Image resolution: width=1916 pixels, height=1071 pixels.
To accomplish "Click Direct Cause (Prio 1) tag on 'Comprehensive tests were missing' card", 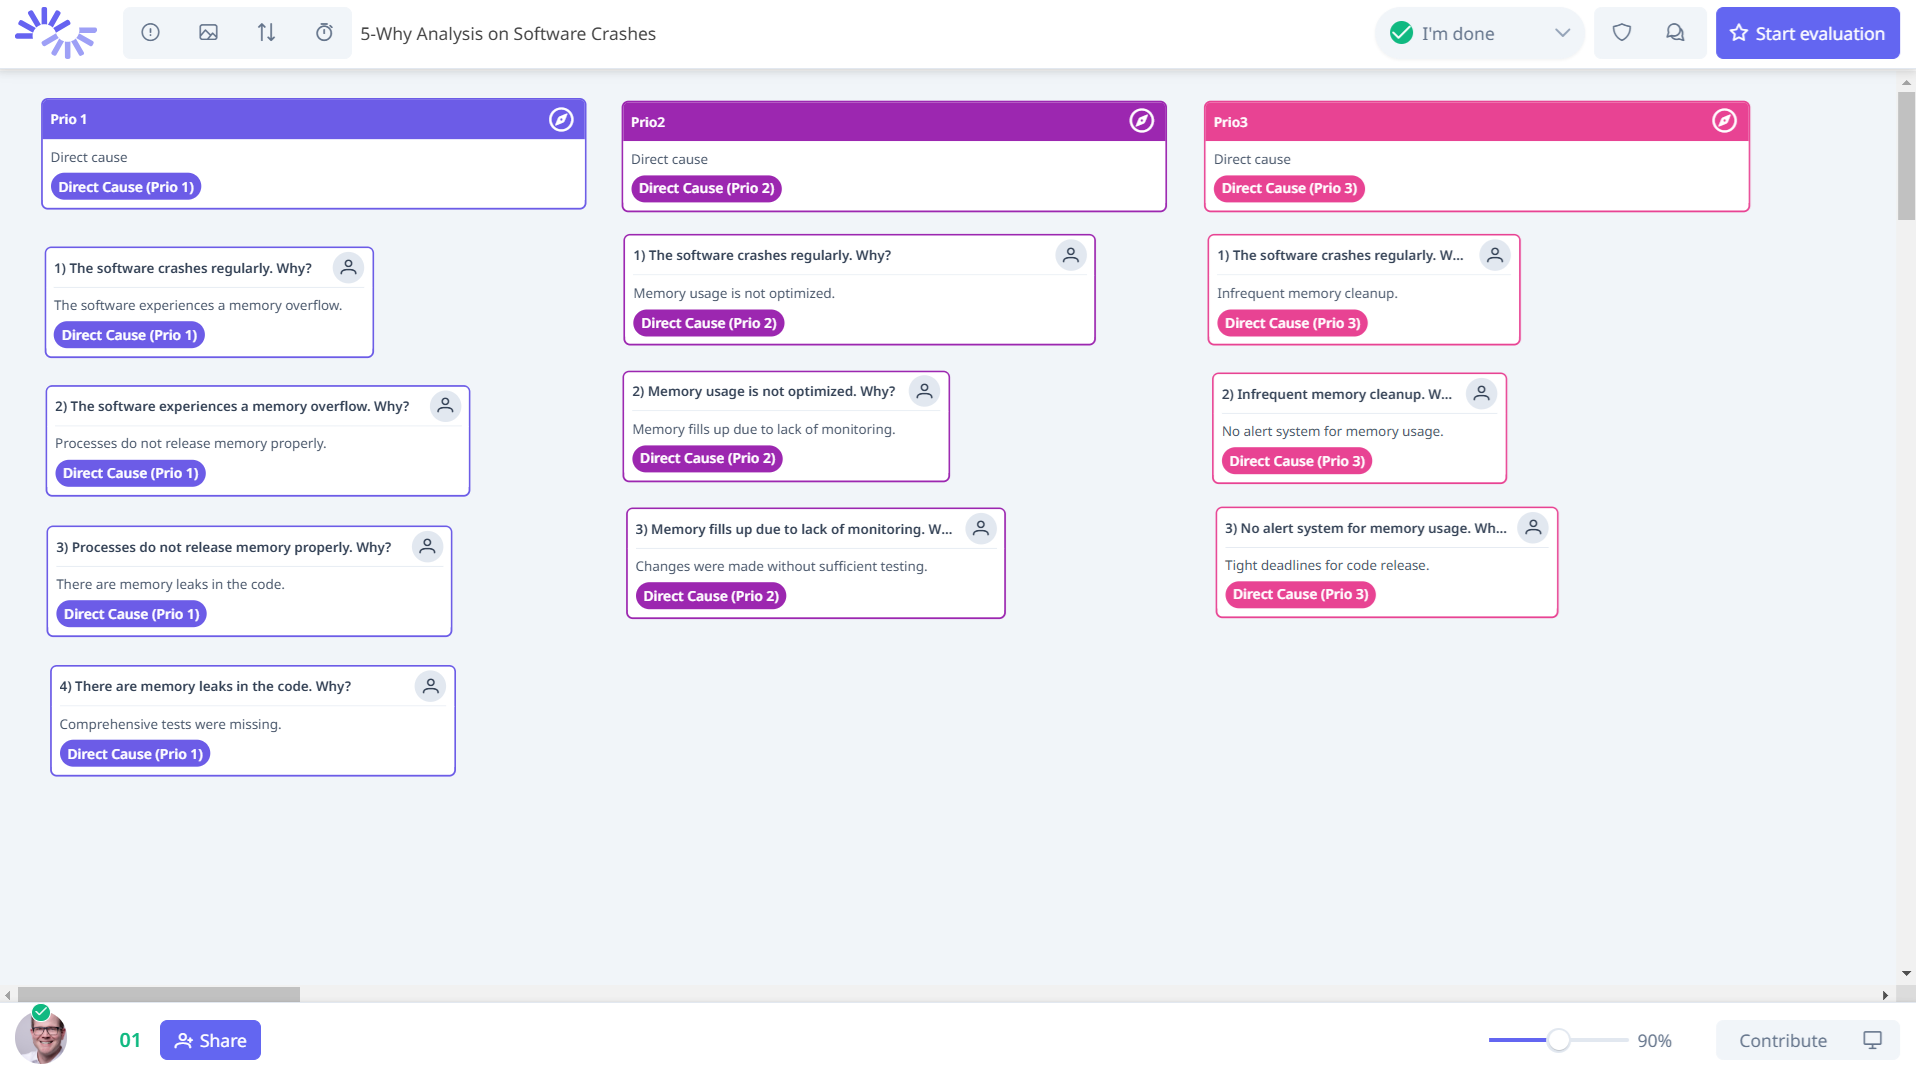I will click(135, 754).
